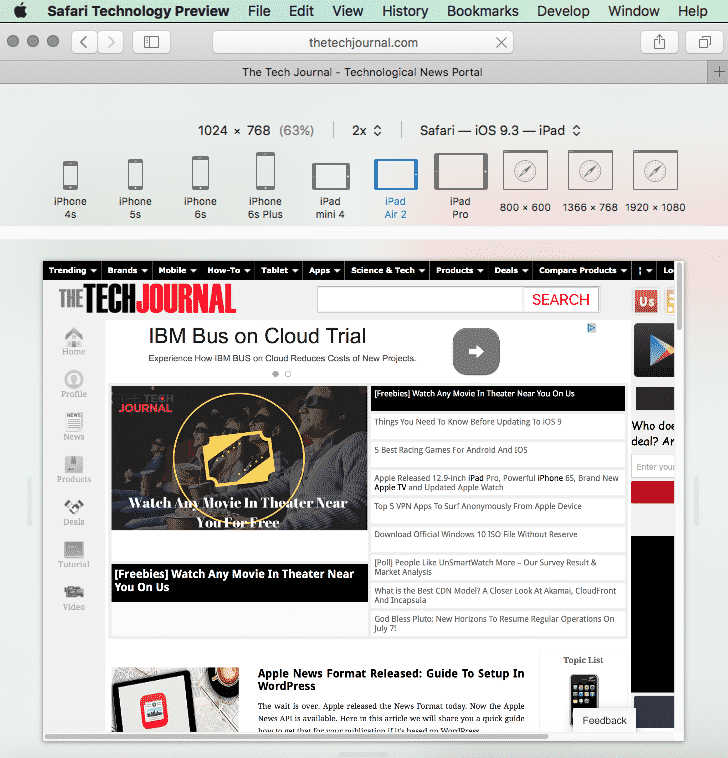Click the Safari Share toolbar button
This screenshot has width=728, height=758.
coord(659,42)
